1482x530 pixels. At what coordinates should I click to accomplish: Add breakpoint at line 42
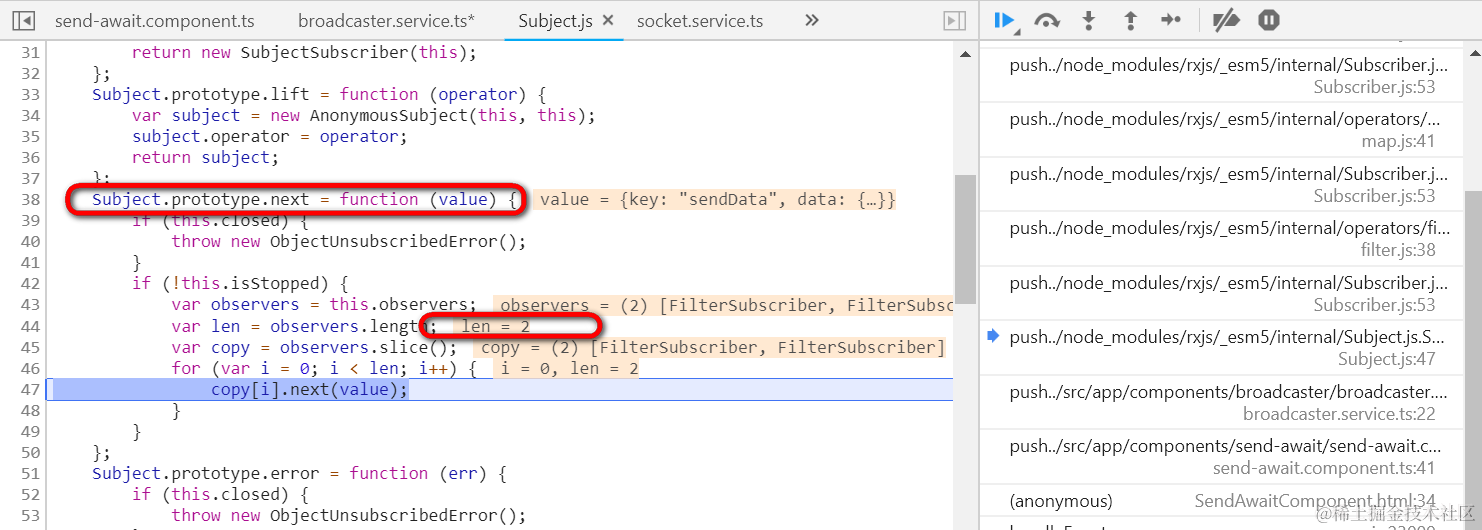coord(30,283)
